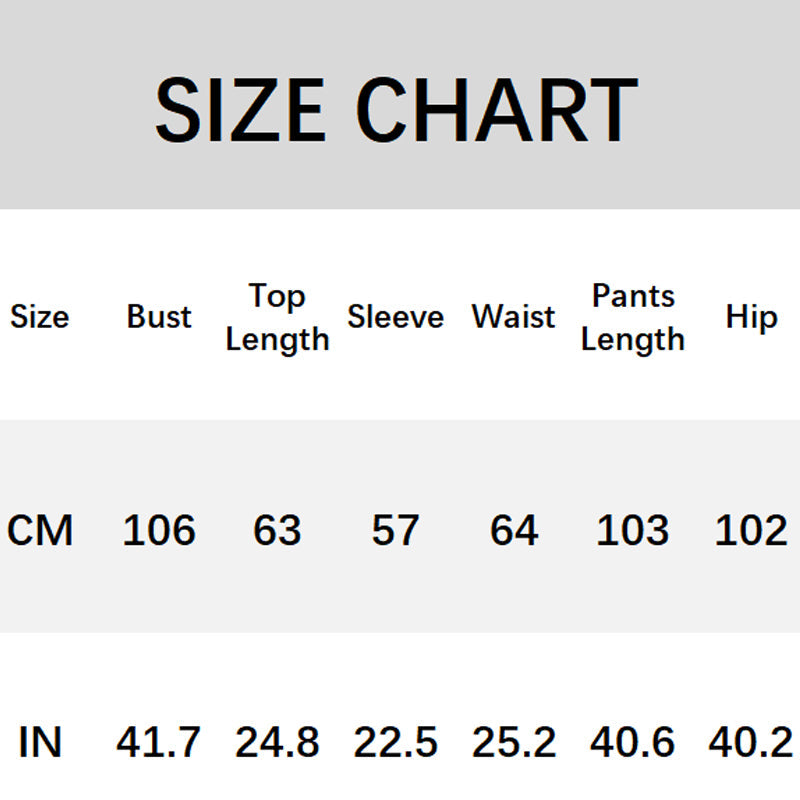Click the bust inches value 41.7
The width and height of the screenshot is (800, 800).
159,742
